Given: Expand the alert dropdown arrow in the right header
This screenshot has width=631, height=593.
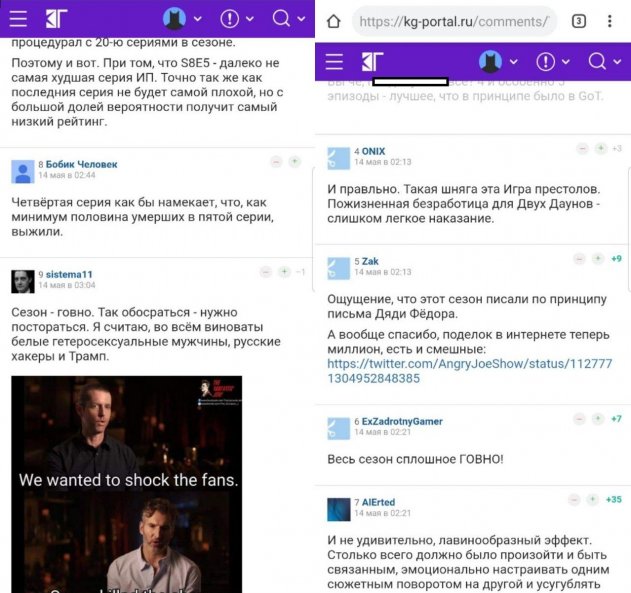Looking at the screenshot, I should (x=566, y=62).
